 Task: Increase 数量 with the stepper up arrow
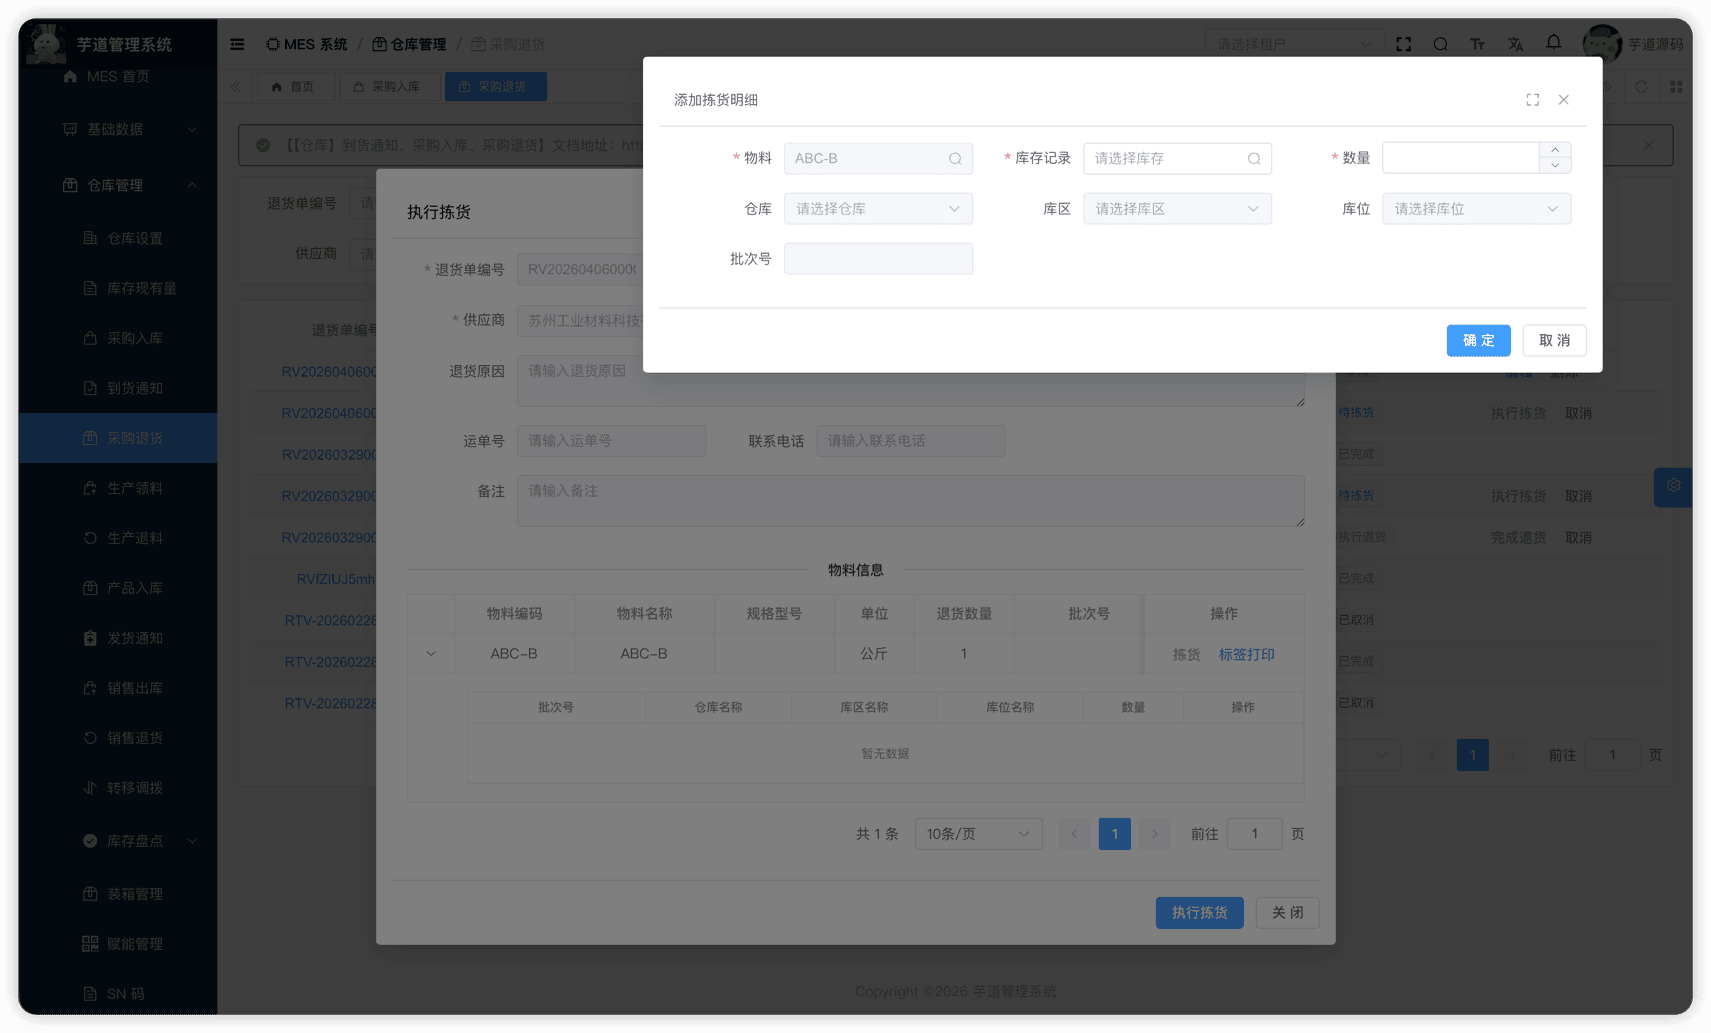point(1555,151)
